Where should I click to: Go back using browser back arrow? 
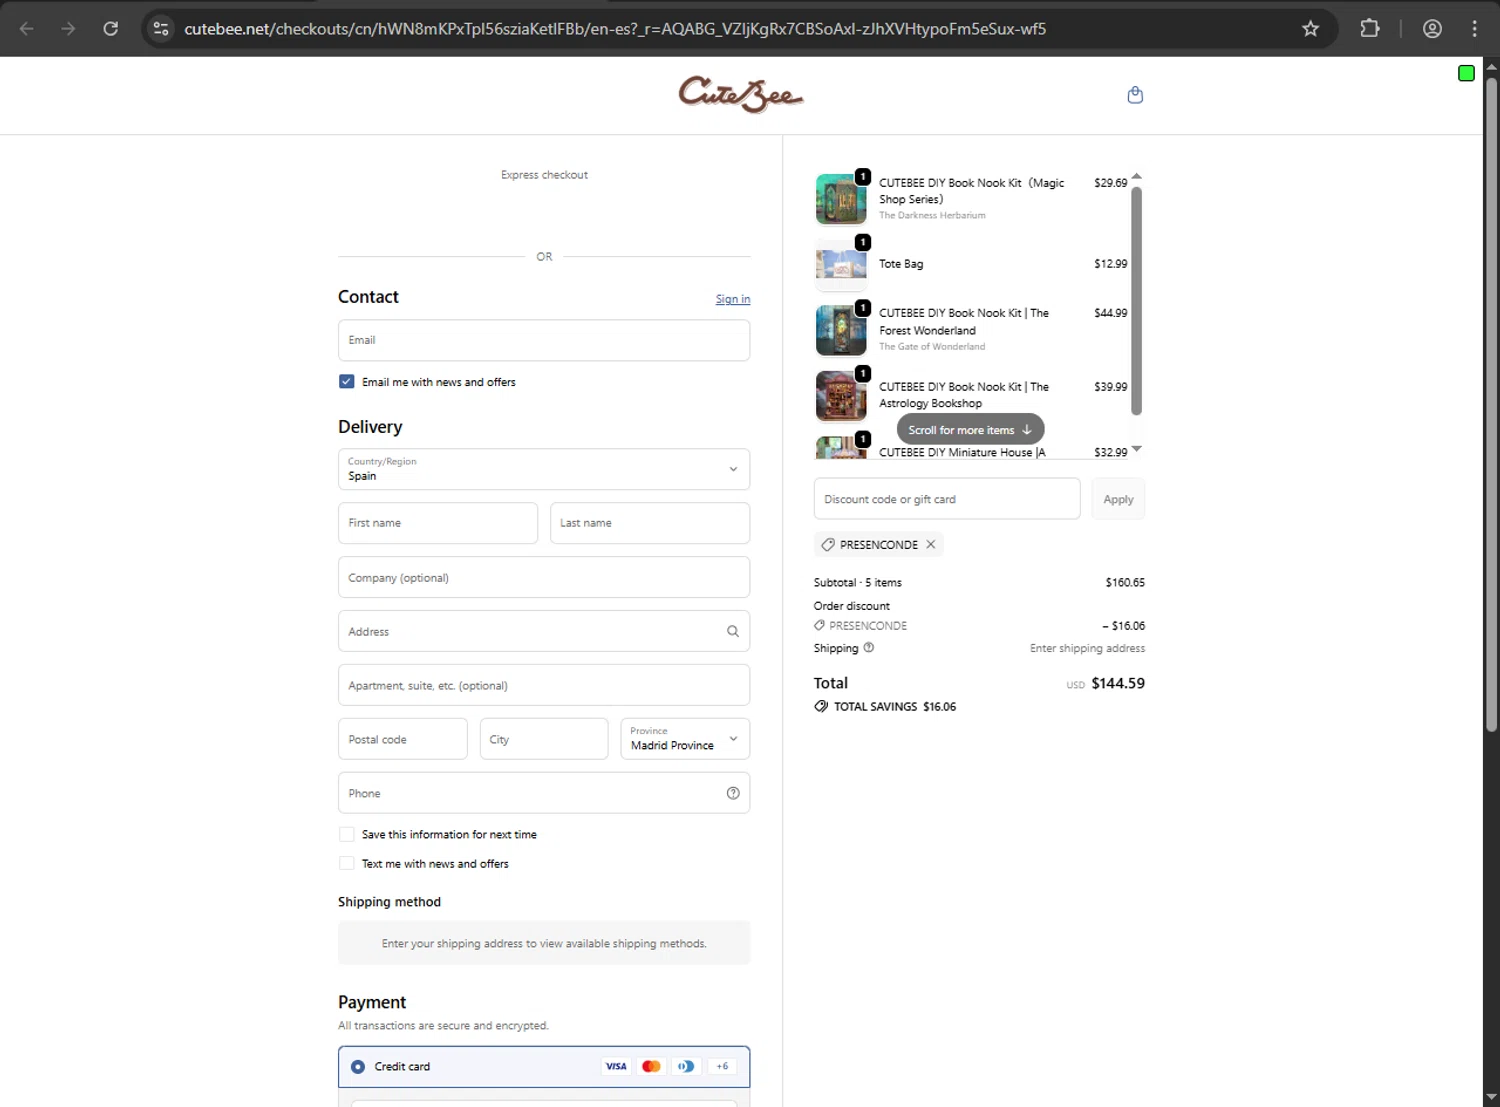coord(27,29)
